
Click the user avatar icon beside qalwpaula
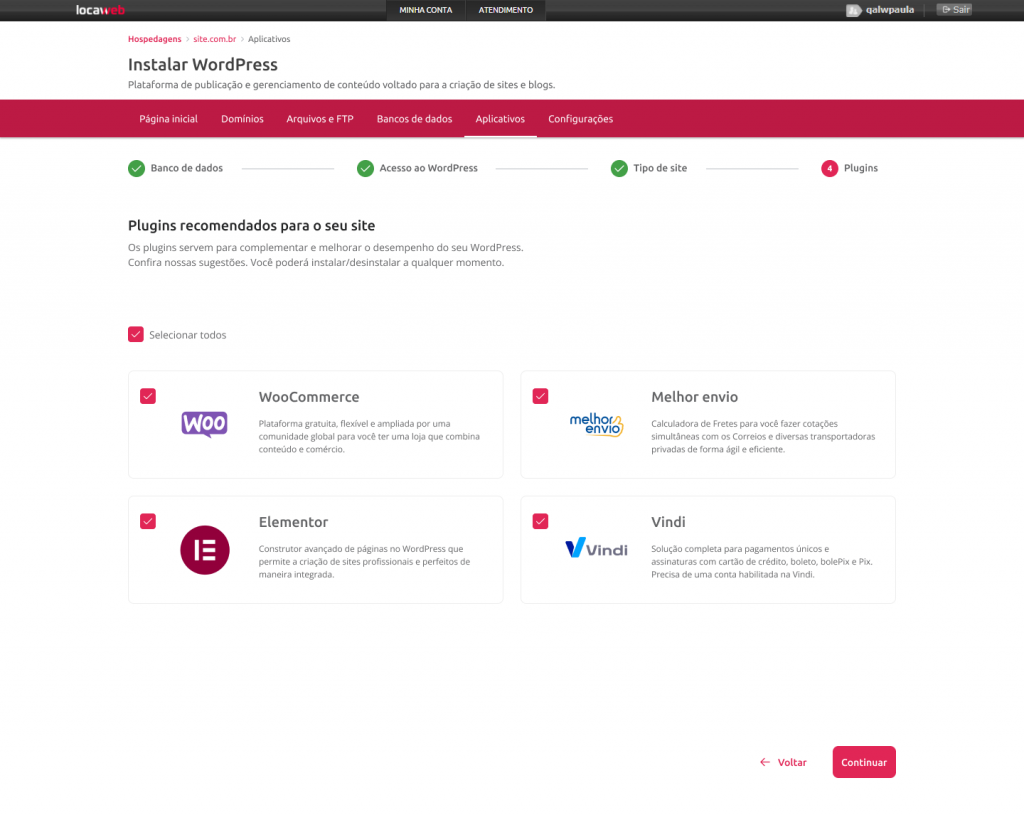854,10
